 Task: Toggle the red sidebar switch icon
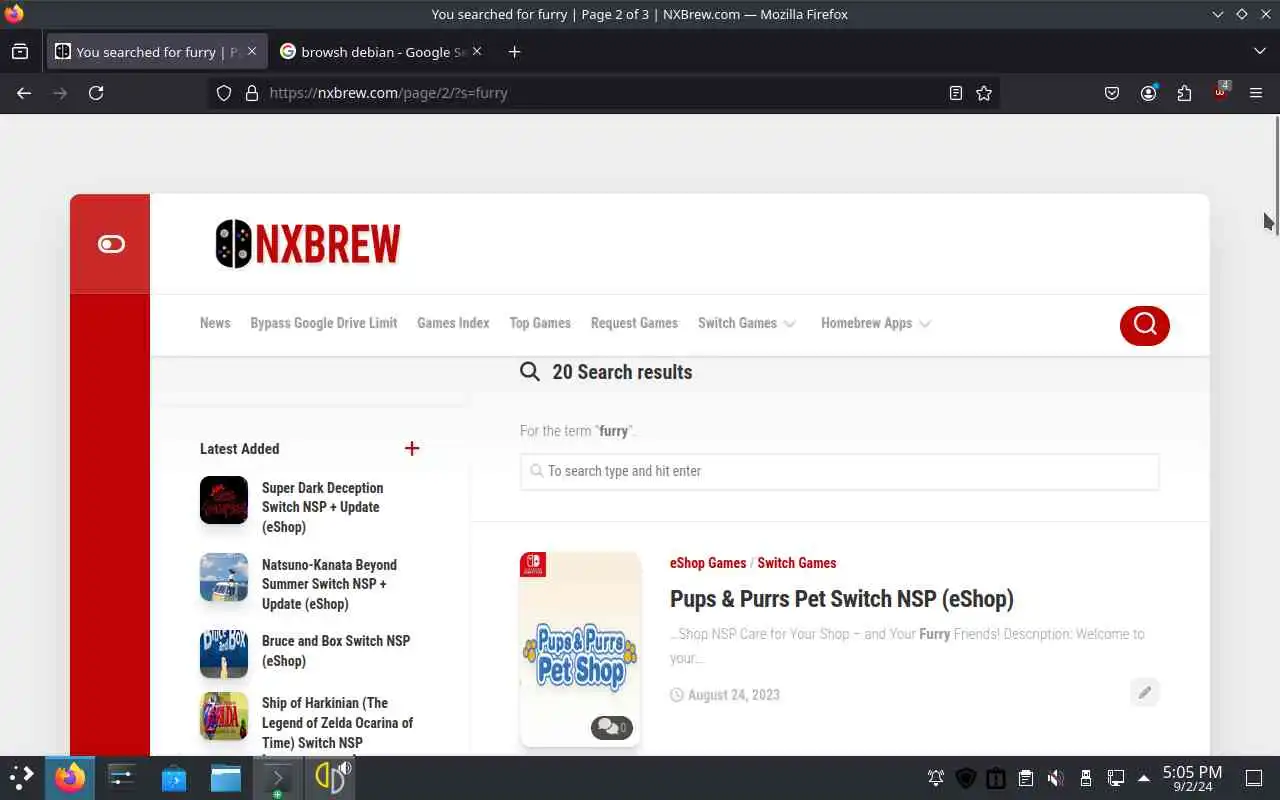click(x=111, y=244)
